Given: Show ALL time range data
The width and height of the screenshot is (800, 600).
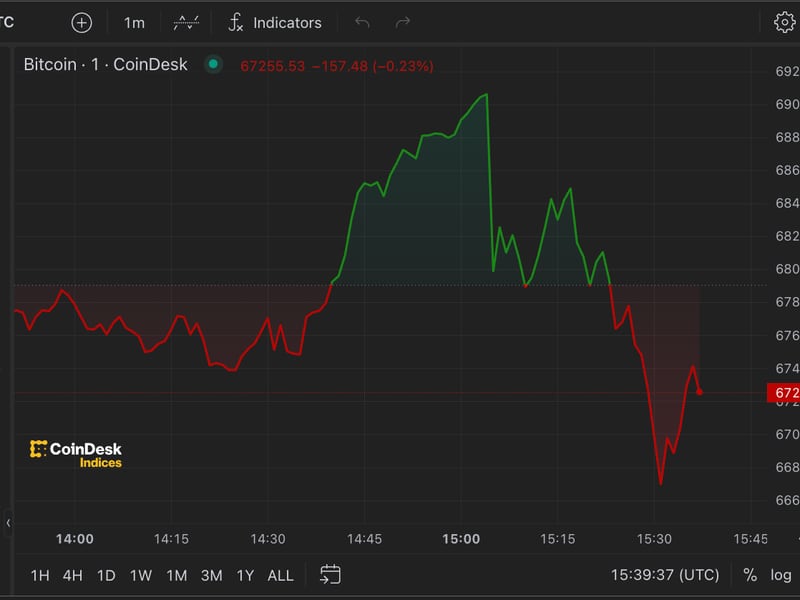Looking at the screenshot, I should [x=281, y=575].
